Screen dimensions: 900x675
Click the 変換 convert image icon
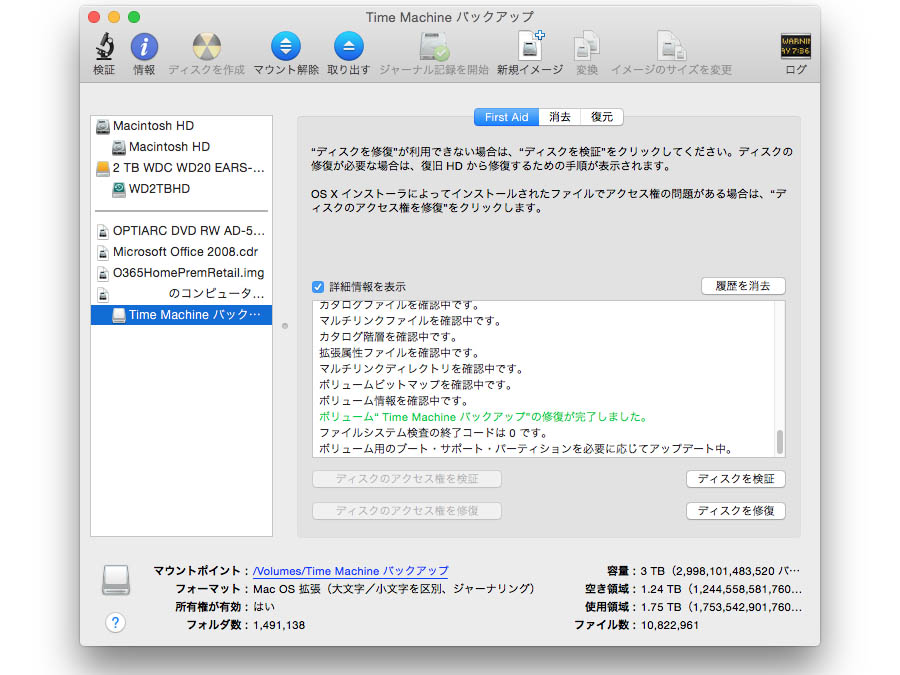[587, 46]
